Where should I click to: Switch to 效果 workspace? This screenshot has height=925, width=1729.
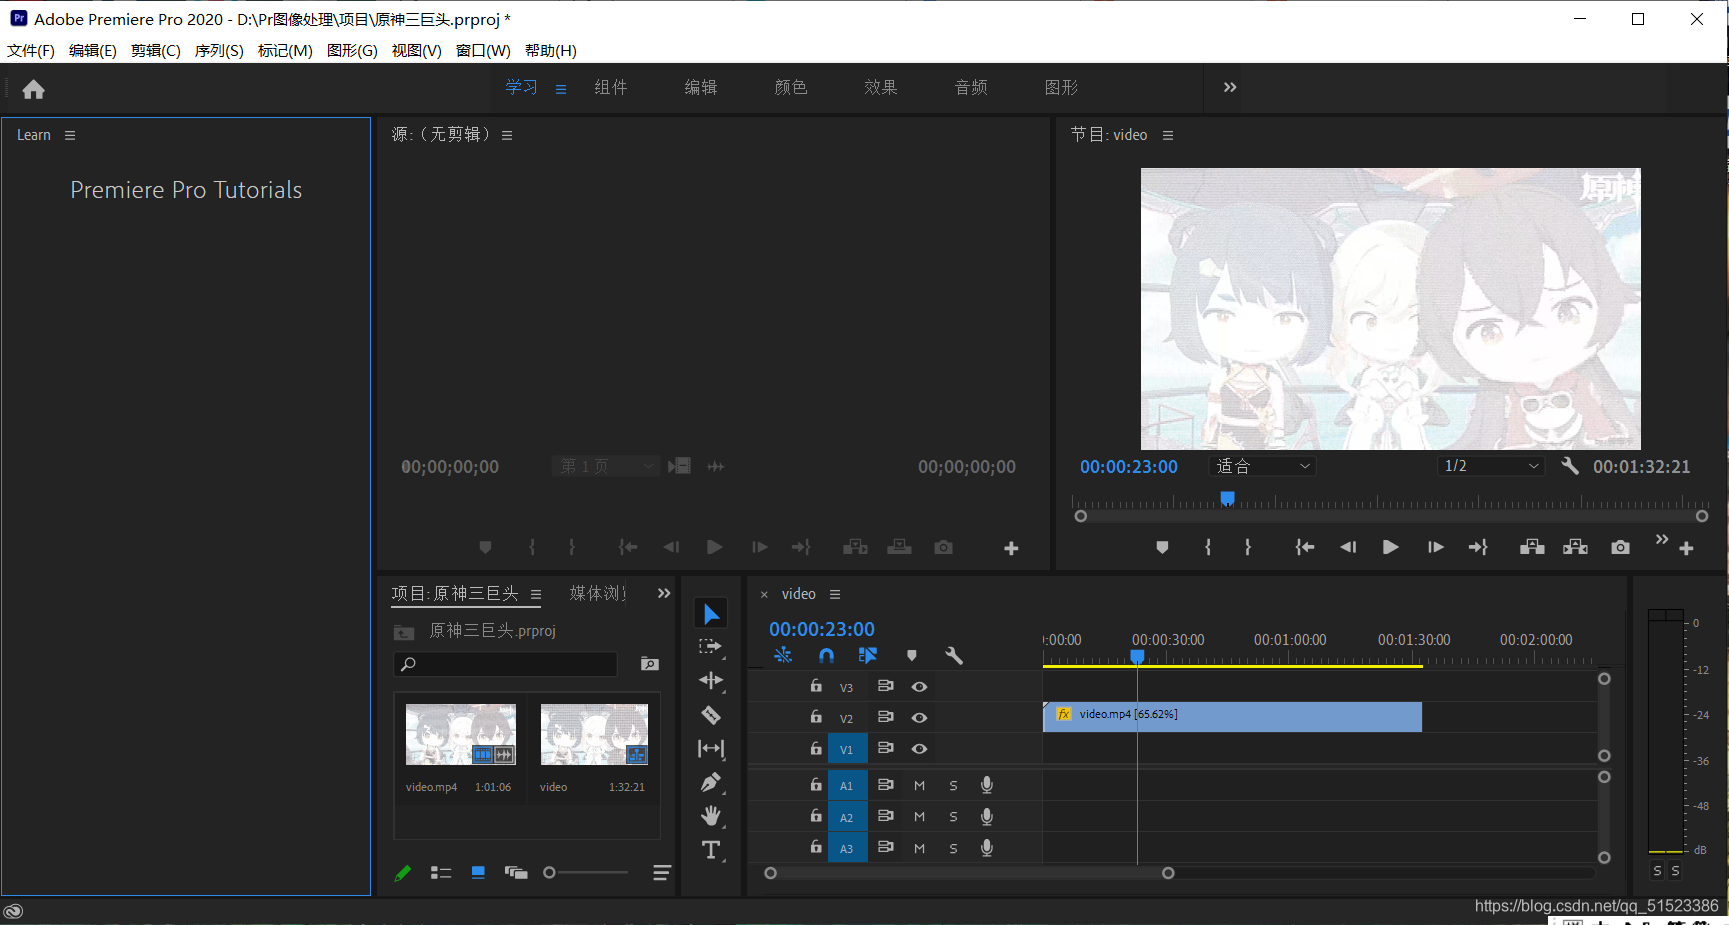881,88
